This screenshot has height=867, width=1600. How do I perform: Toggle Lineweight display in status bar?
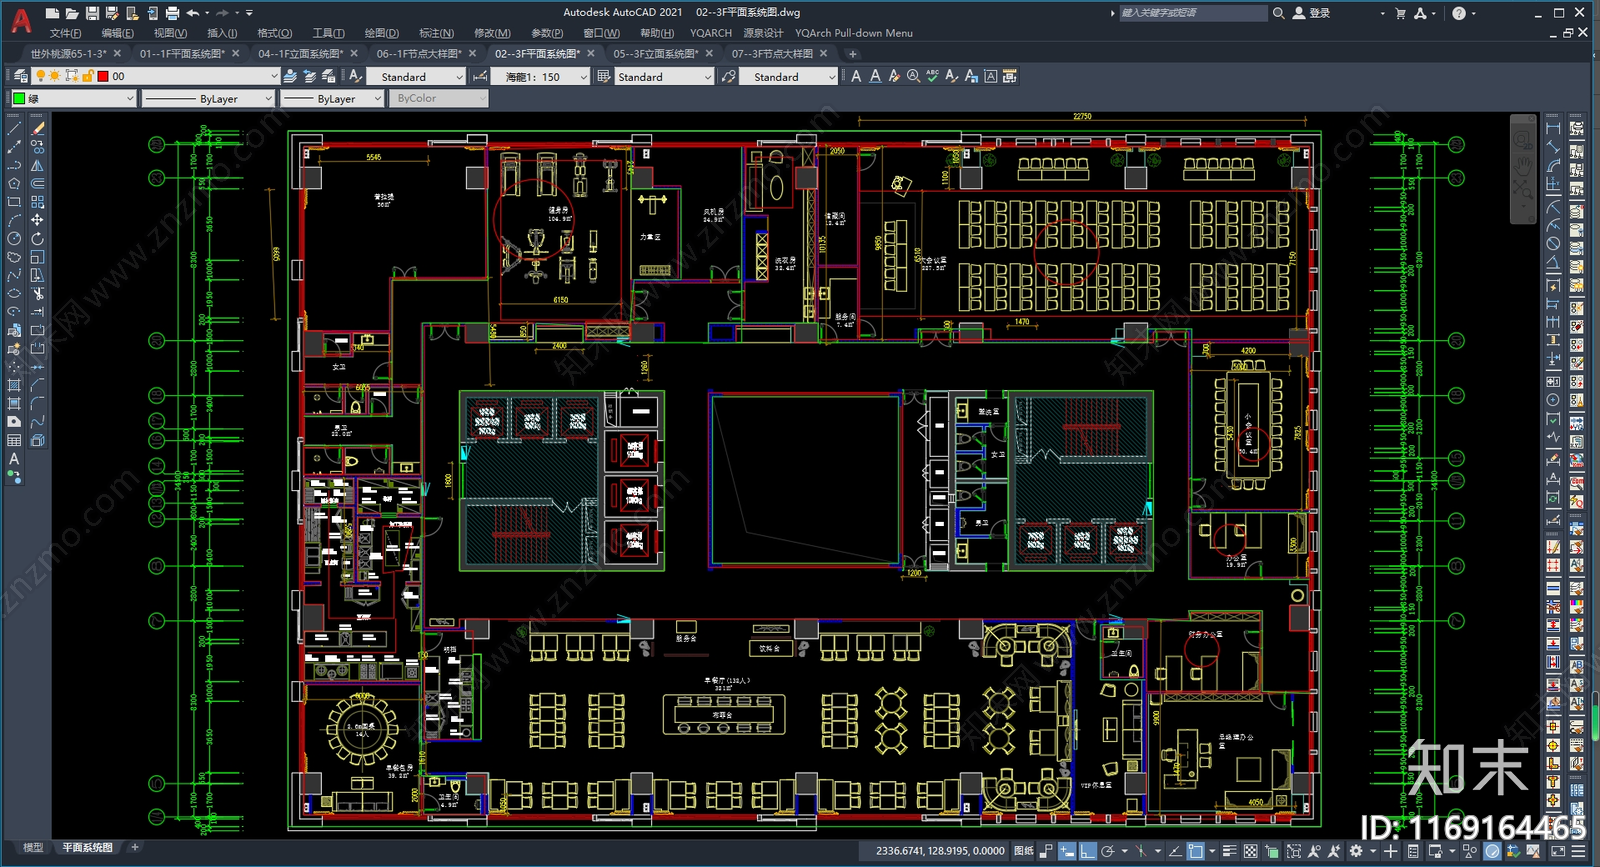coord(1228,851)
